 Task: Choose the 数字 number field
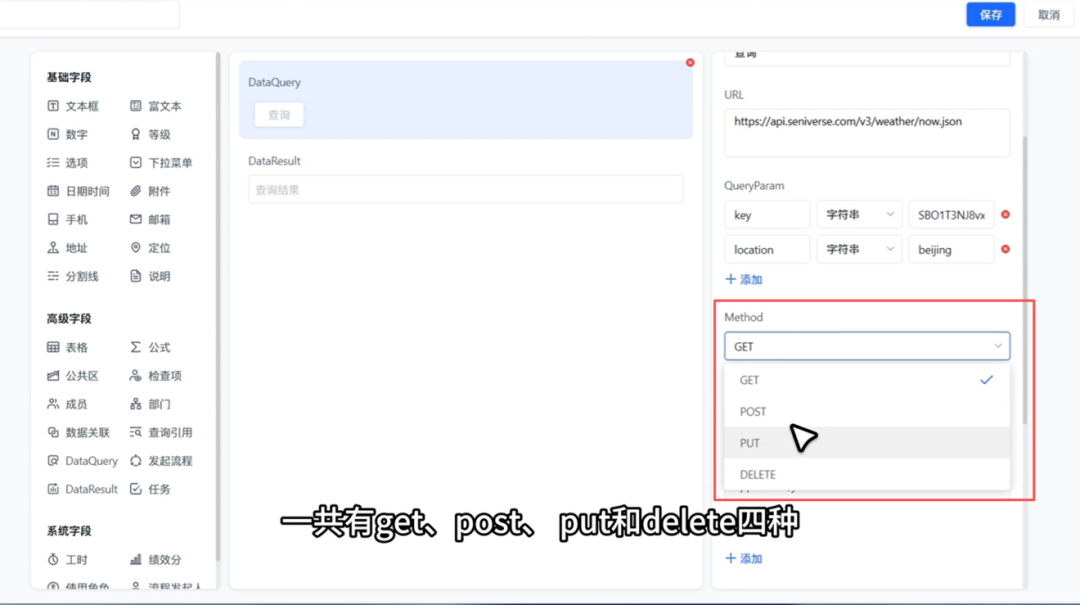point(68,134)
